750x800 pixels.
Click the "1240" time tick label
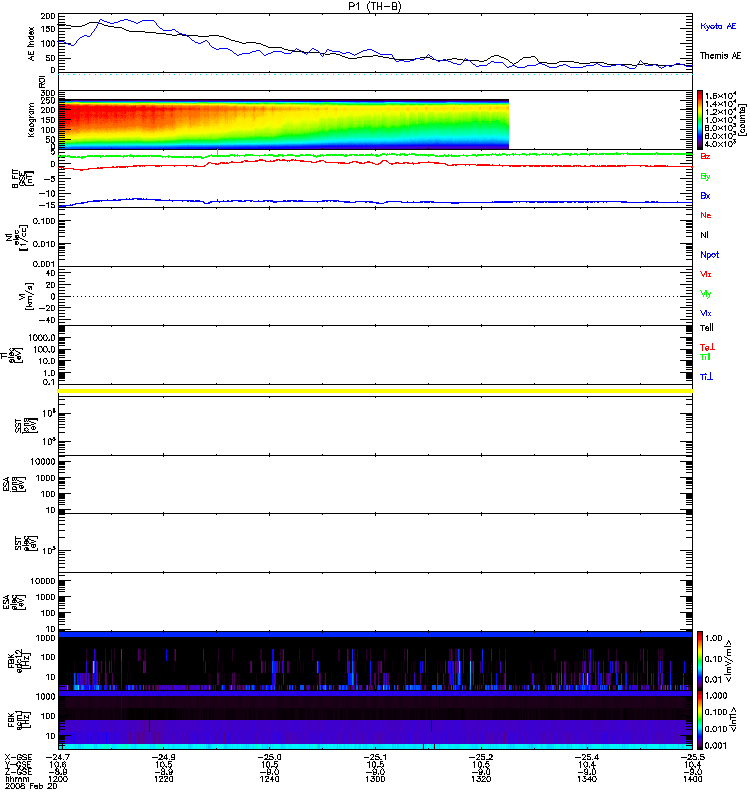[269, 779]
